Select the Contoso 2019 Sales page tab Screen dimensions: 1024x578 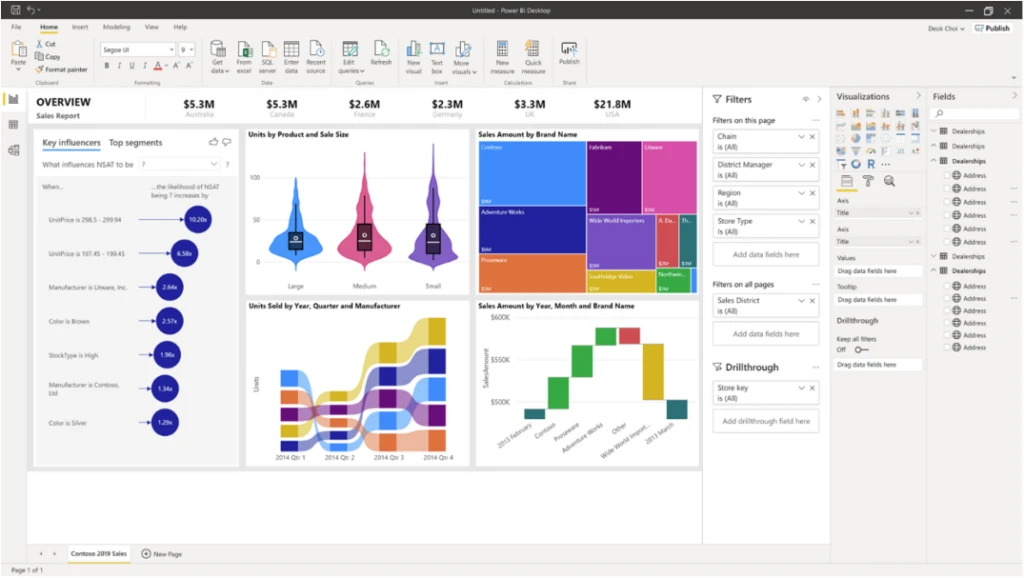(x=97, y=553)
